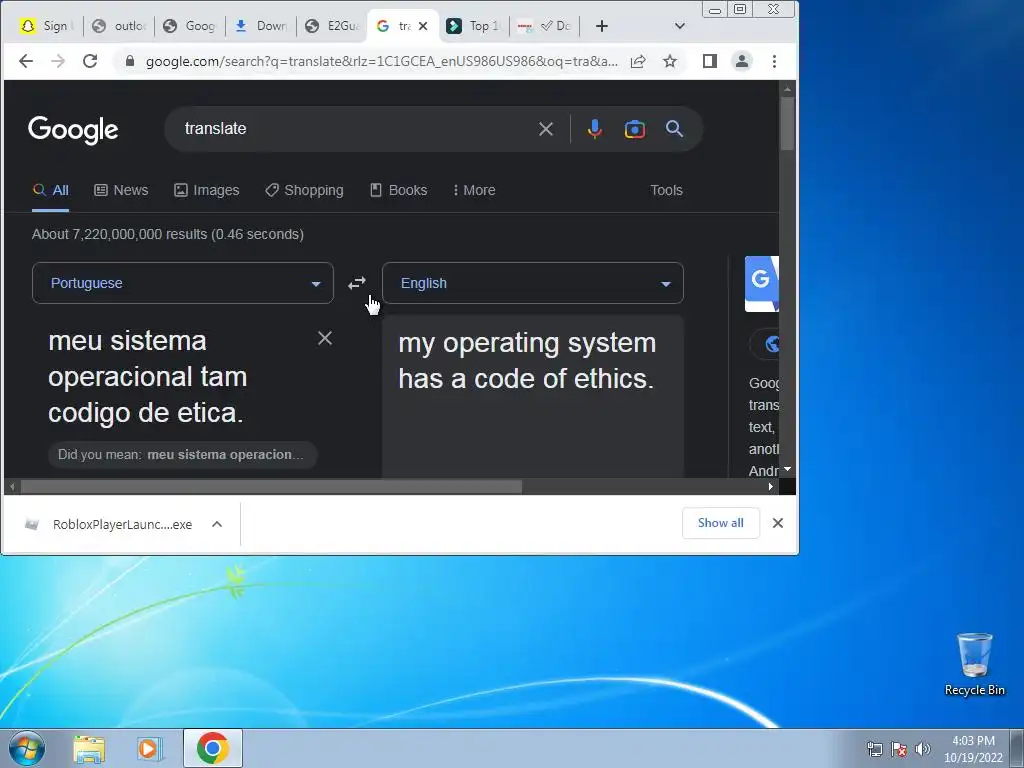Switch to the E2Gu browser tab

(x=333, y=26)
